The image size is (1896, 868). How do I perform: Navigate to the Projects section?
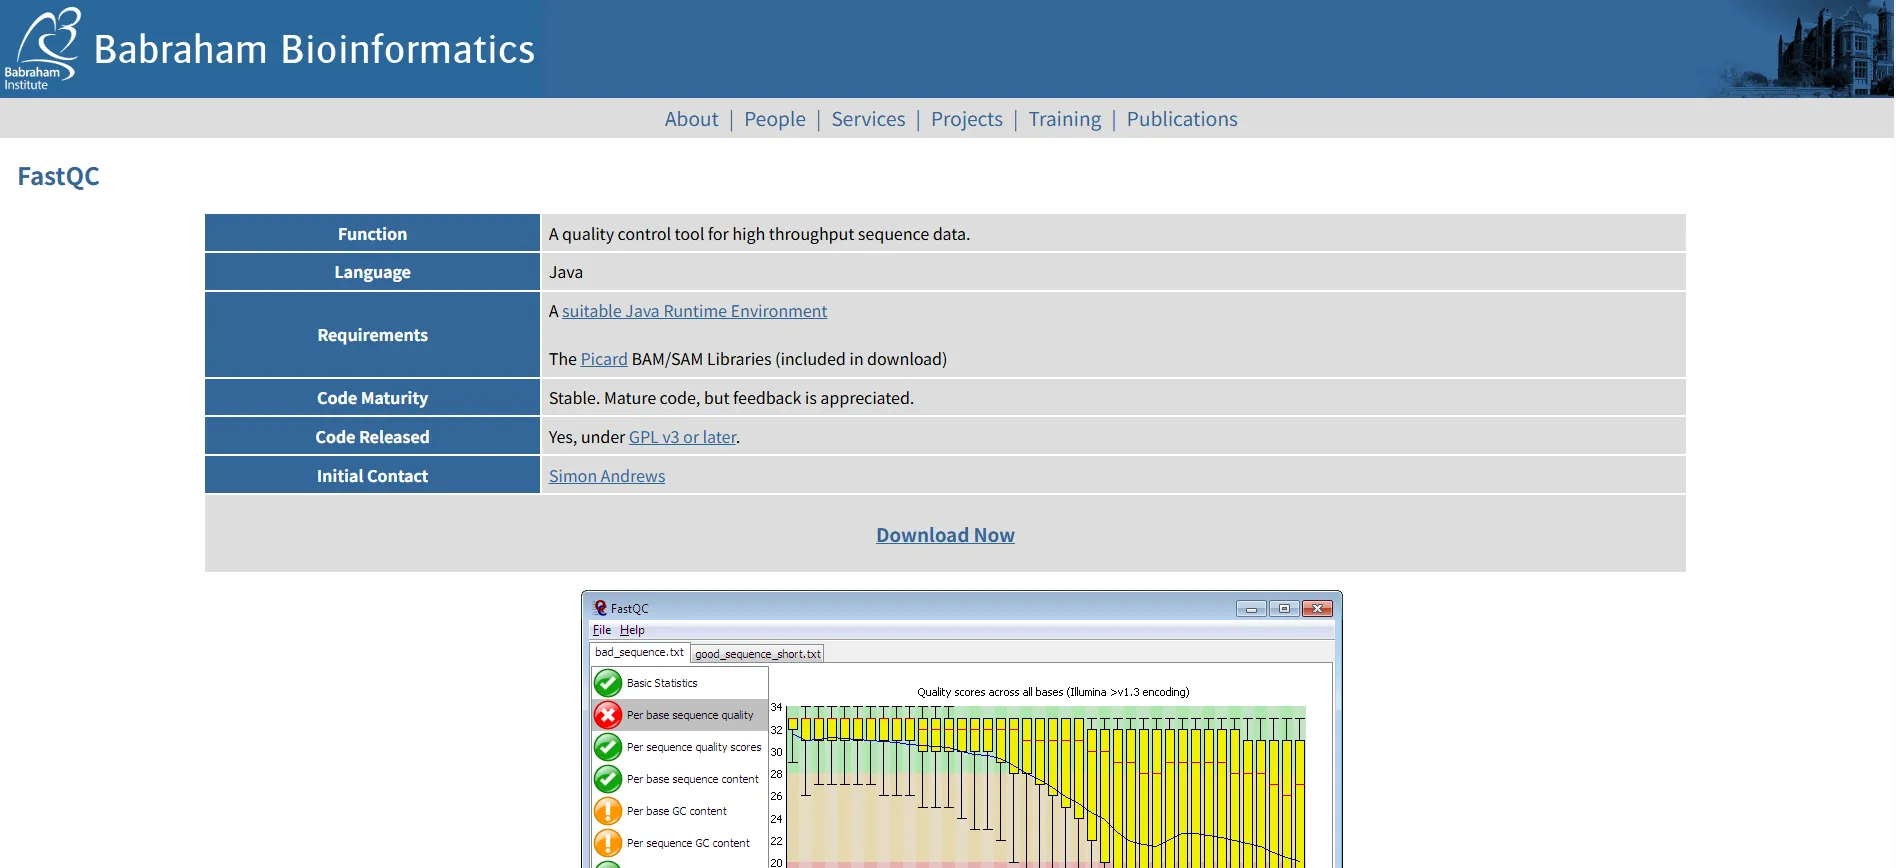click(966, 119)
